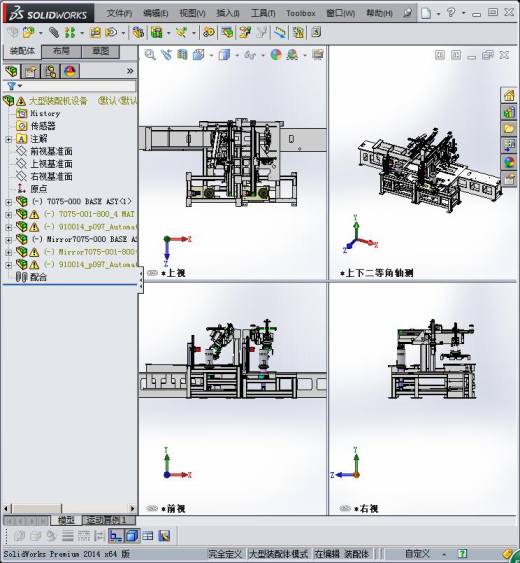Screen dimensions: 520x563
Task: Click the section view icon
Action: (182, 55)
